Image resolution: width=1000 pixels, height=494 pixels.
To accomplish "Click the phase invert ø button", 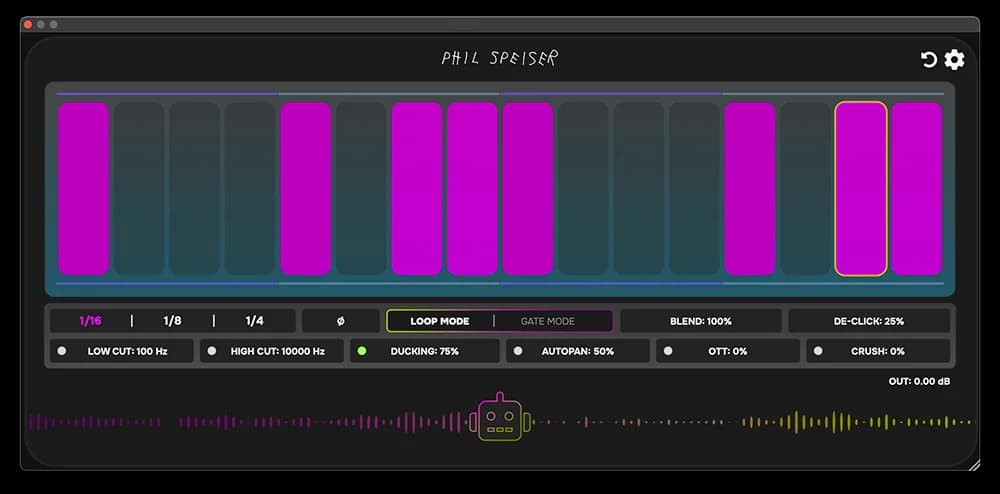I will point(341,321).
